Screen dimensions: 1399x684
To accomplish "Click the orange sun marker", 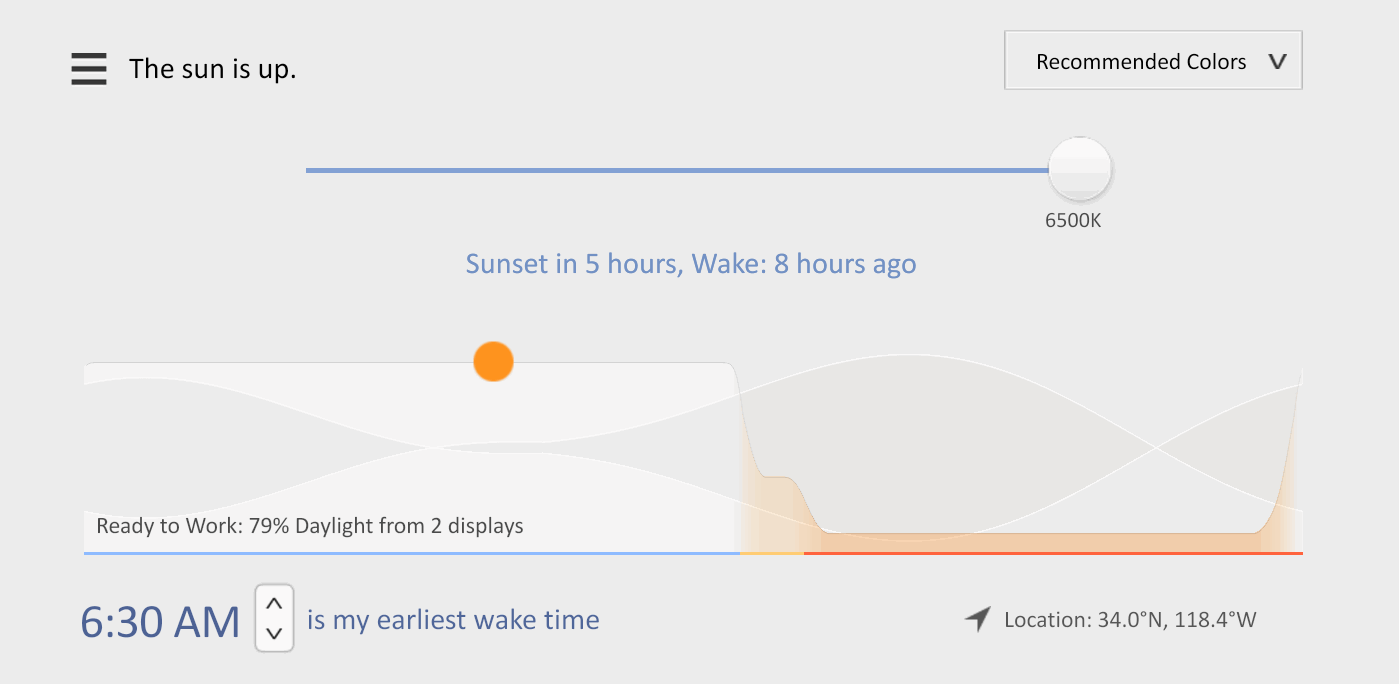I will click(493, 361).
